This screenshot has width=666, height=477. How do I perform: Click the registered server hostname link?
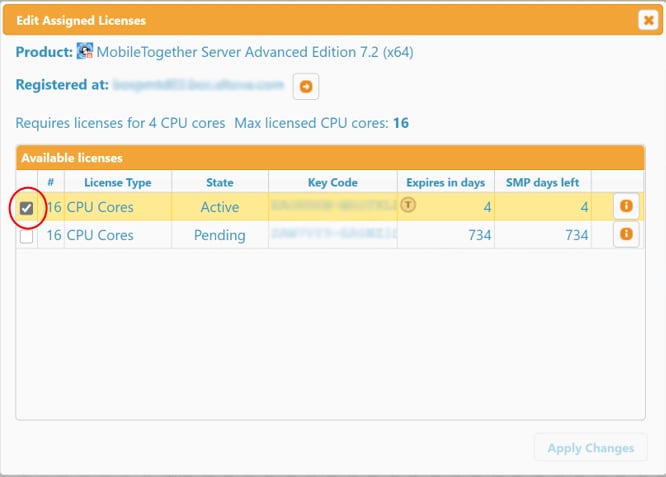point(198,86)
